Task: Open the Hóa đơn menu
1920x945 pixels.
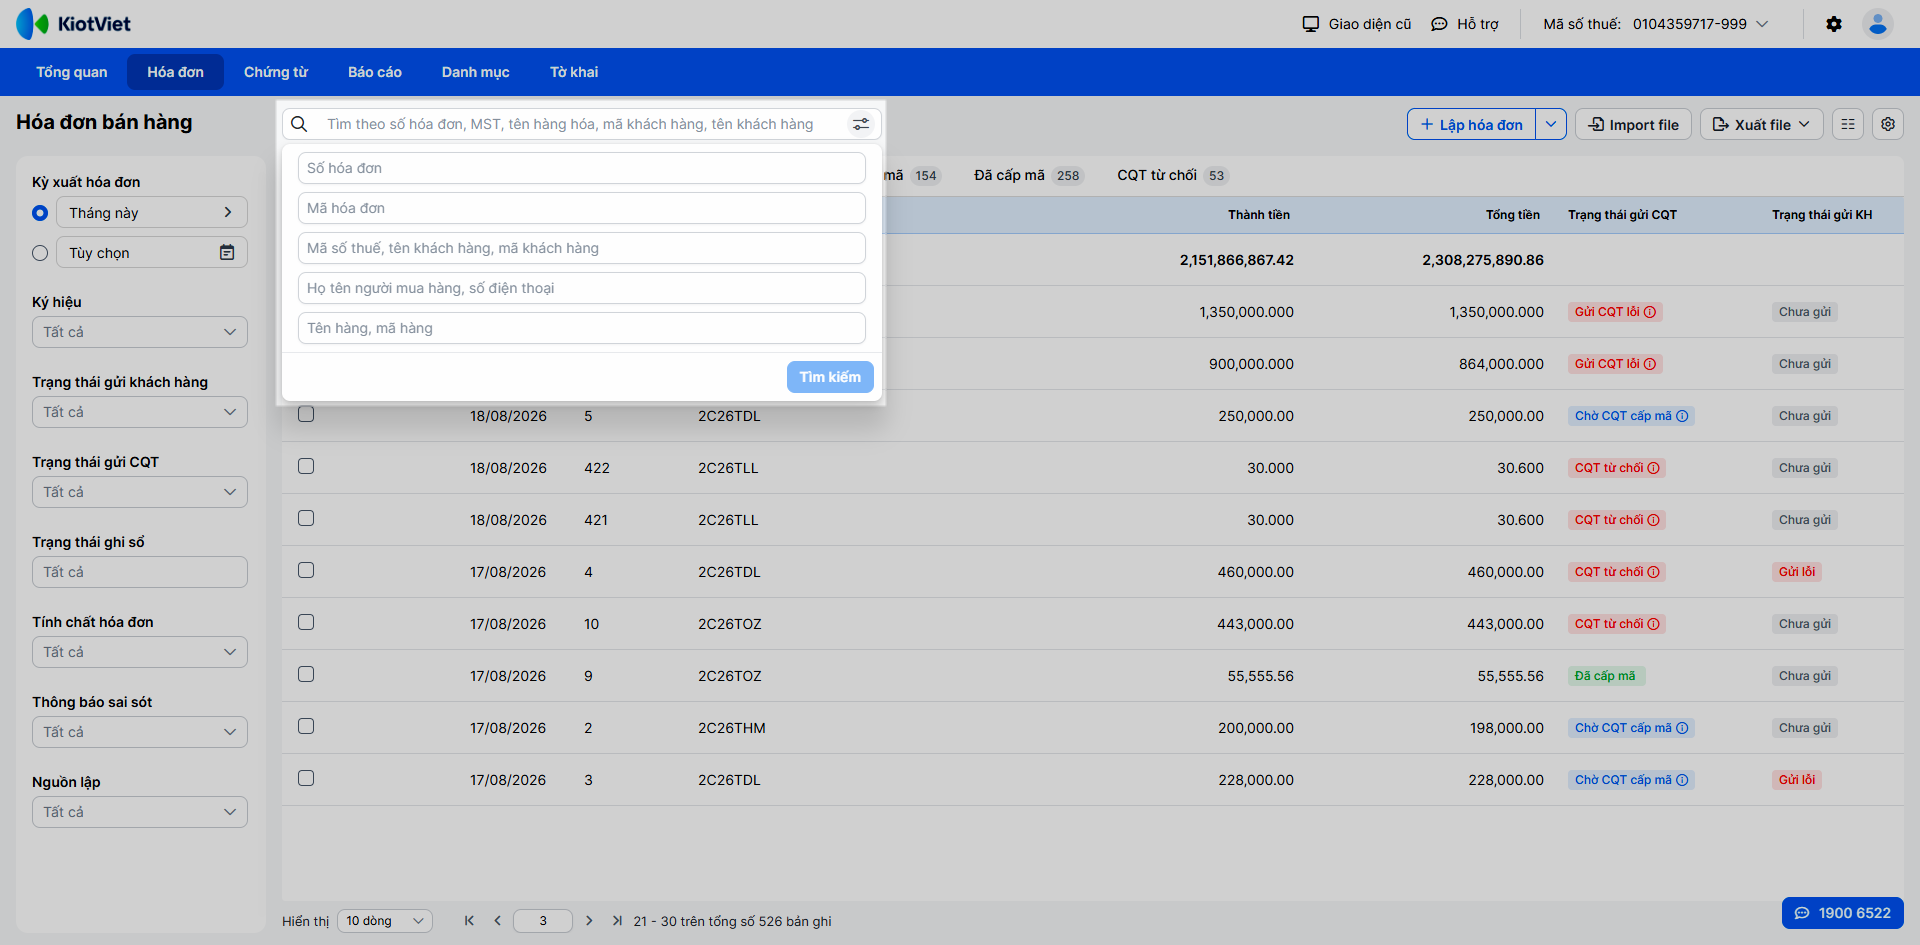Action: pyautogui.click(x=176, y=72)
